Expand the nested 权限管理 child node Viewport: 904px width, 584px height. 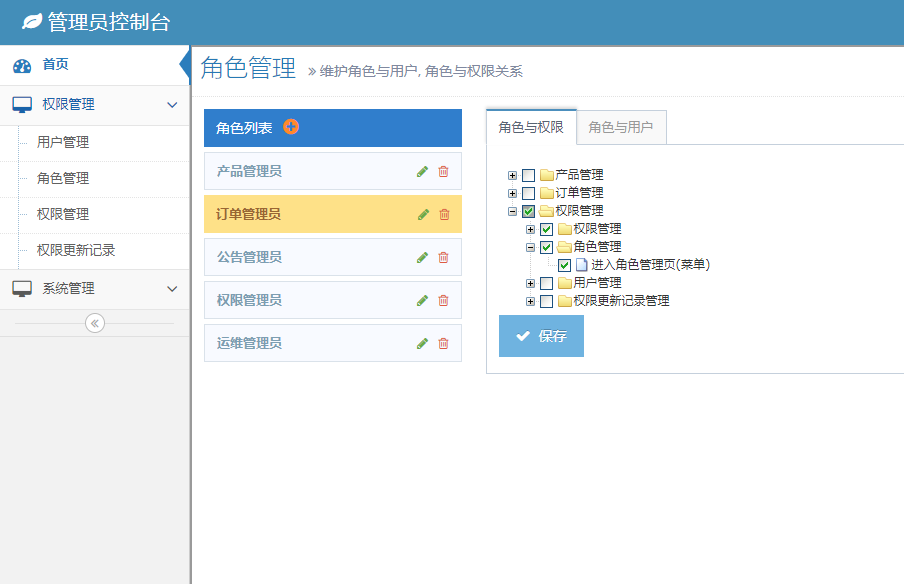point(530,229)
